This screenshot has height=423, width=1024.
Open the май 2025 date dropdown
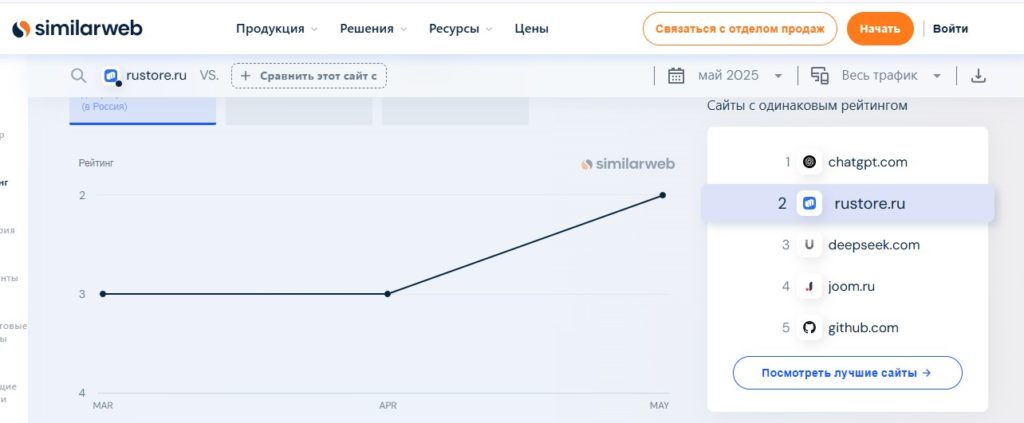point(740,76)
